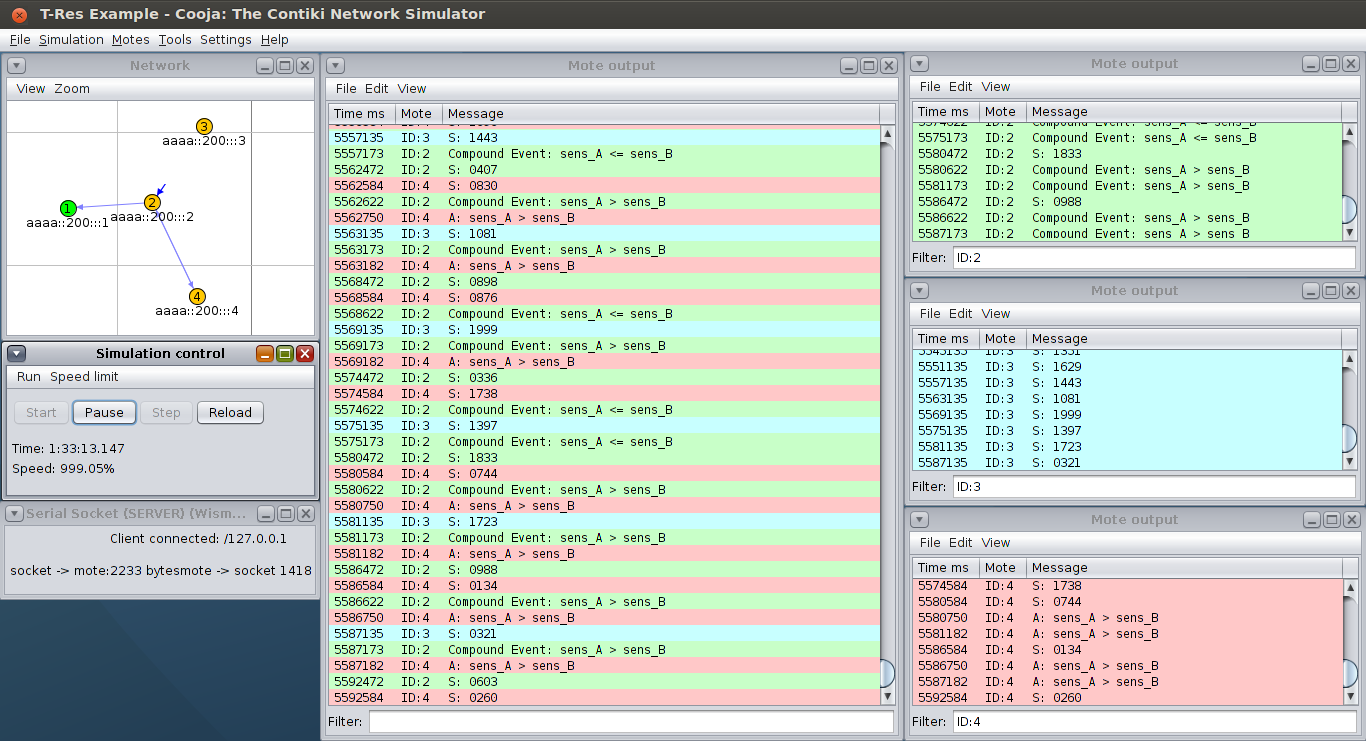Click the Start simulation button
This screenshot has width=1366, height=741.
[41, 412]
